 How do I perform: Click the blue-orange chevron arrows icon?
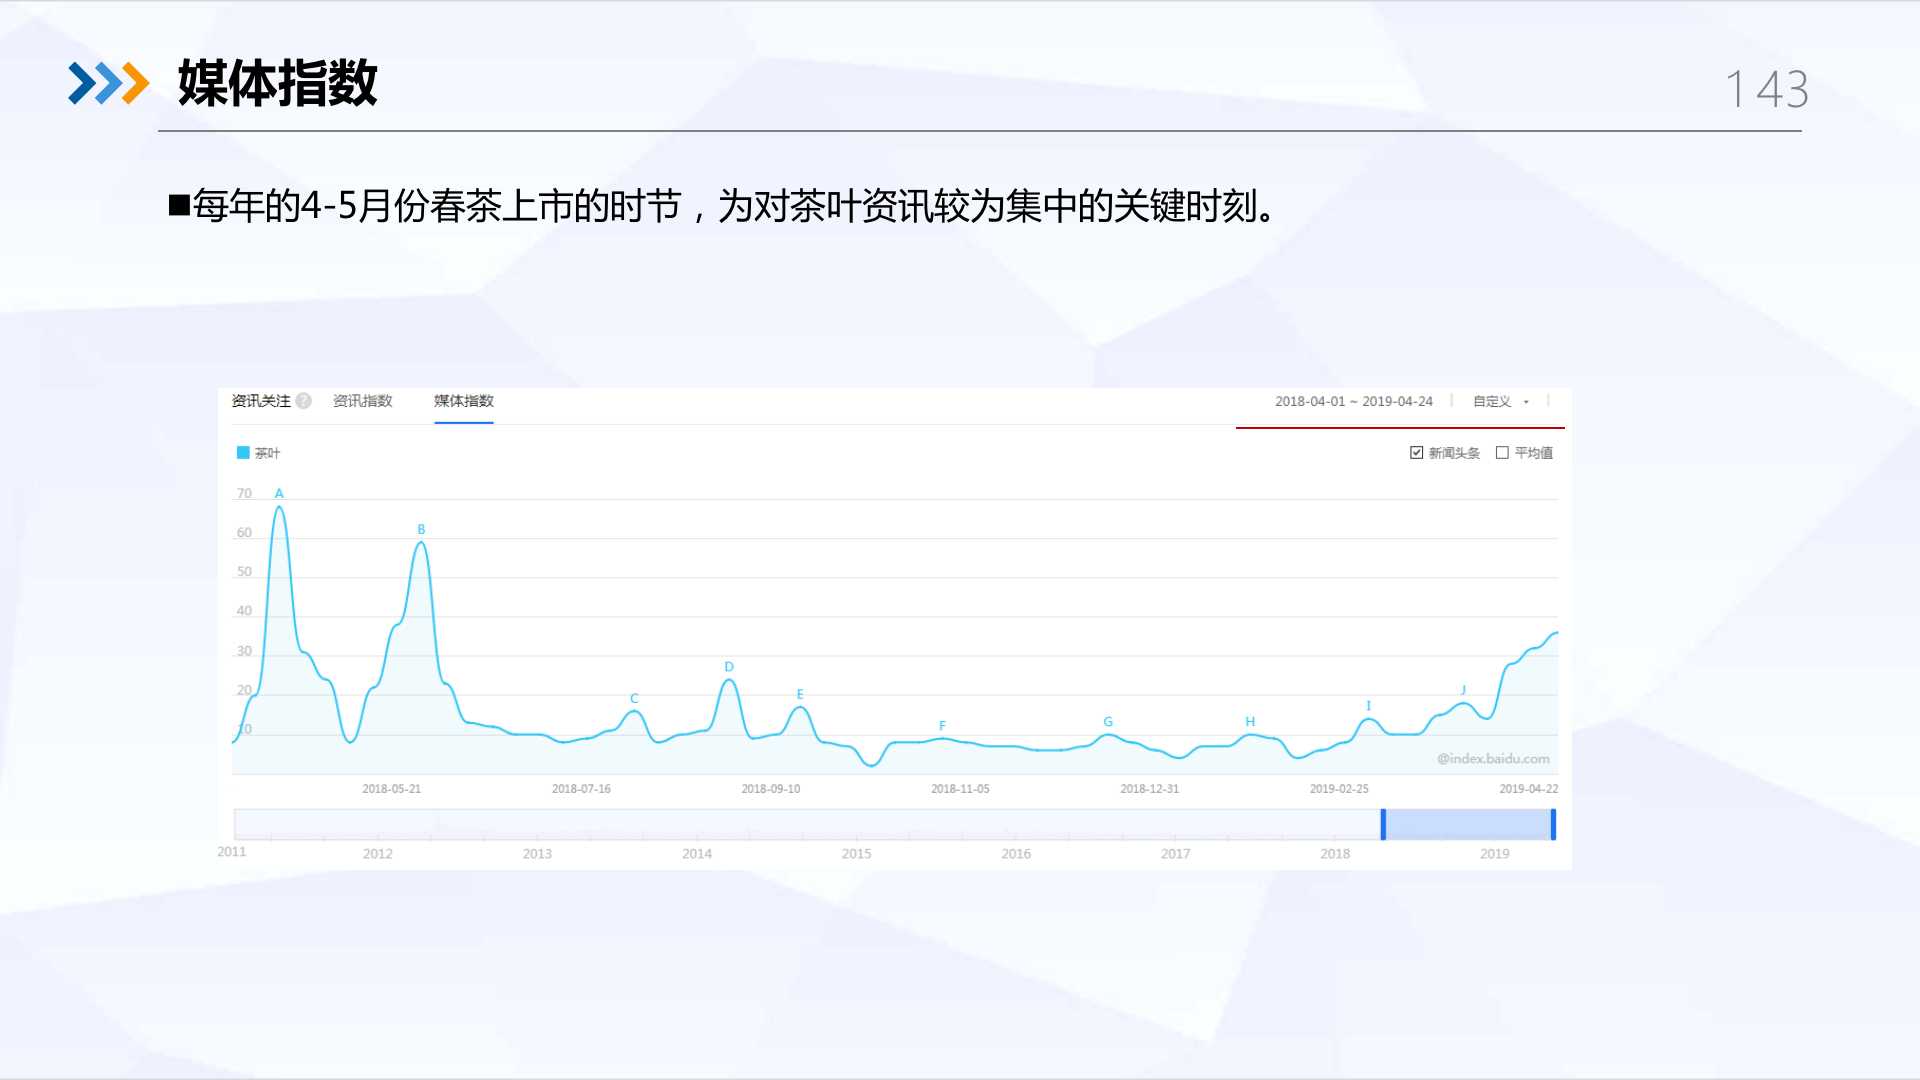point(108,83)
